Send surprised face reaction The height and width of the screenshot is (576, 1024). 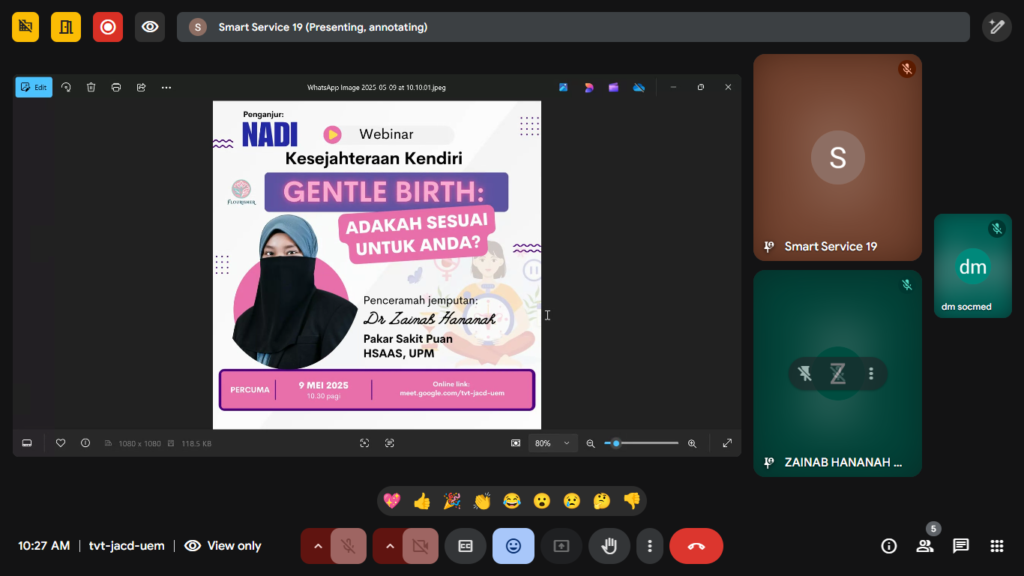pyautogui.click(x=541, y=501)
